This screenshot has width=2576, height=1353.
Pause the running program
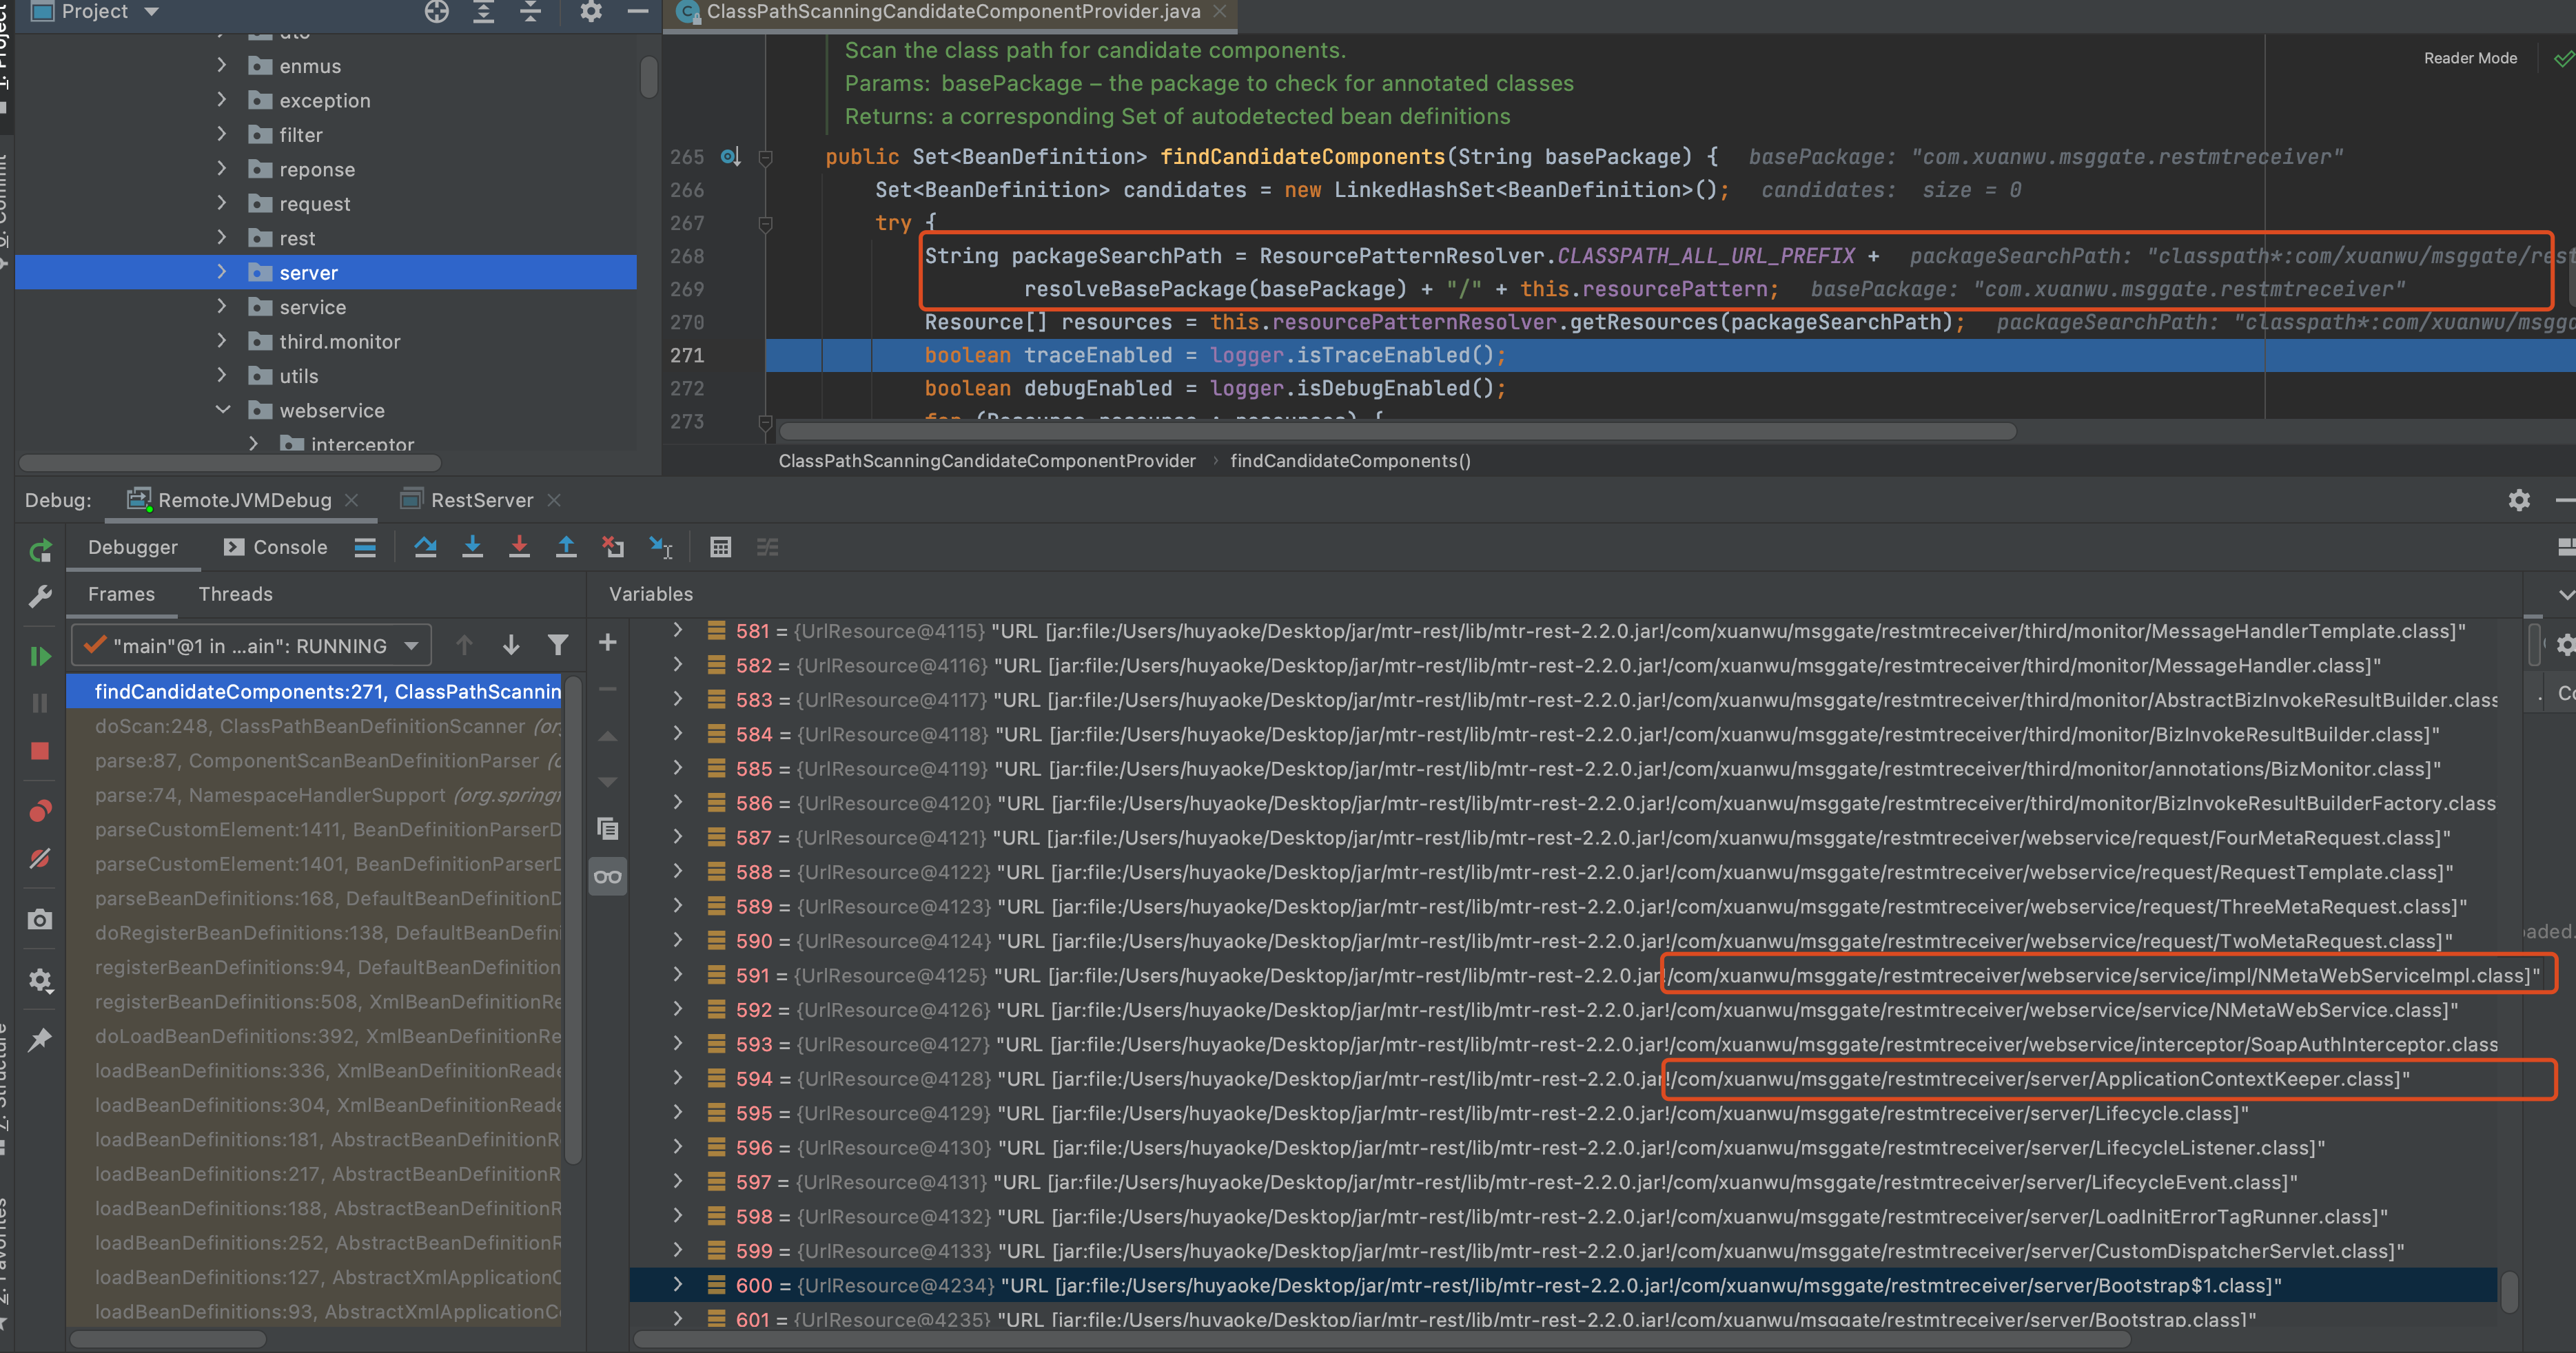coord(40,703)
